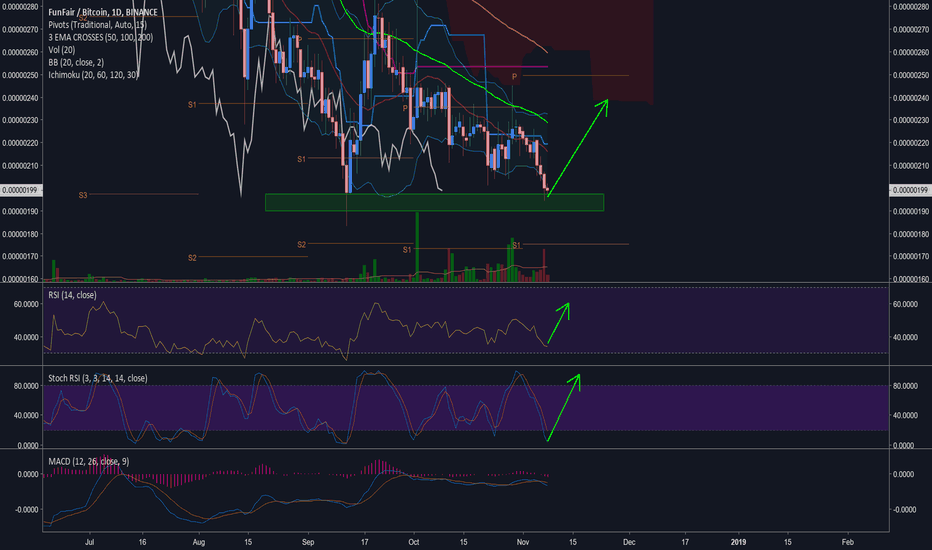Click the Nov label on the time axis
Screen dimensions: 932x550
click(x=523, y=542)
